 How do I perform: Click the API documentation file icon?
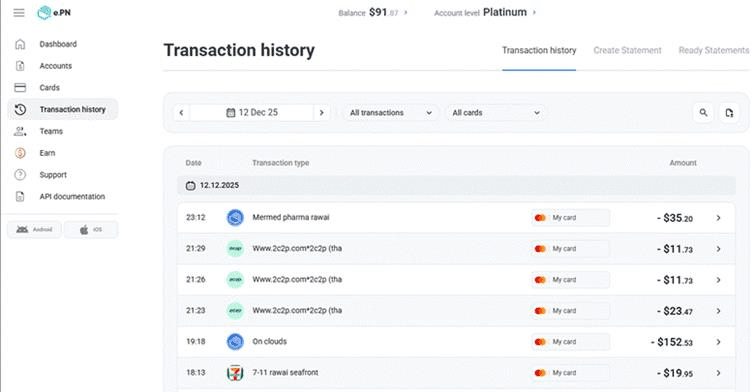click(20, 196)
